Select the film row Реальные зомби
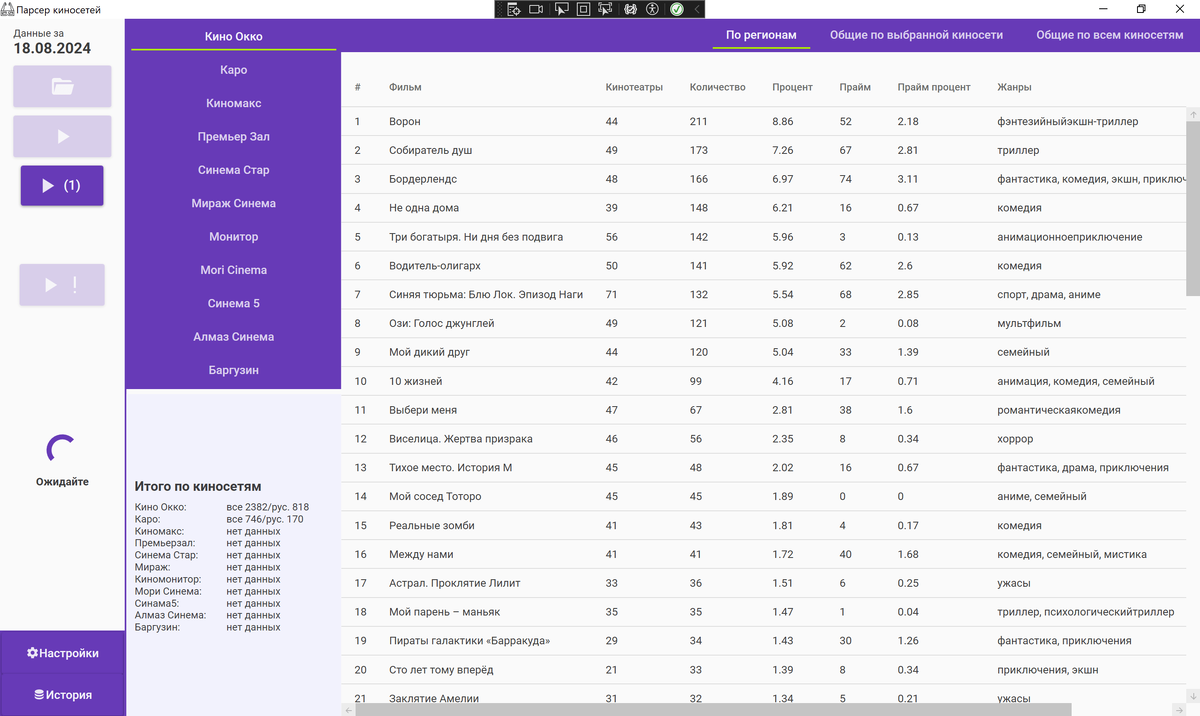The width and height of the screenshot is (1200, 716). point(763,525)
